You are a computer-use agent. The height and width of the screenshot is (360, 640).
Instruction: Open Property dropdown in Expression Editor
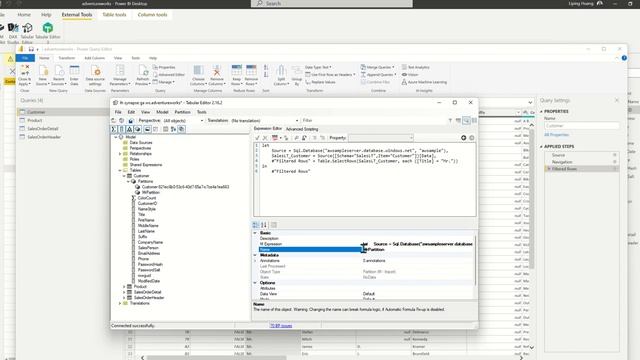[381, 138]
